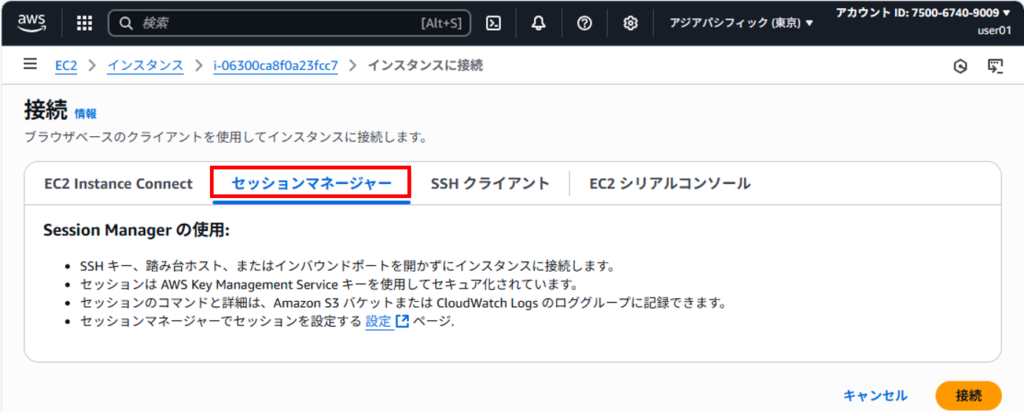This screenshot has height=416, width=1024.
Task: Expand the アジアパシフィック (東京) region dropdown
Action: (741, 24)
